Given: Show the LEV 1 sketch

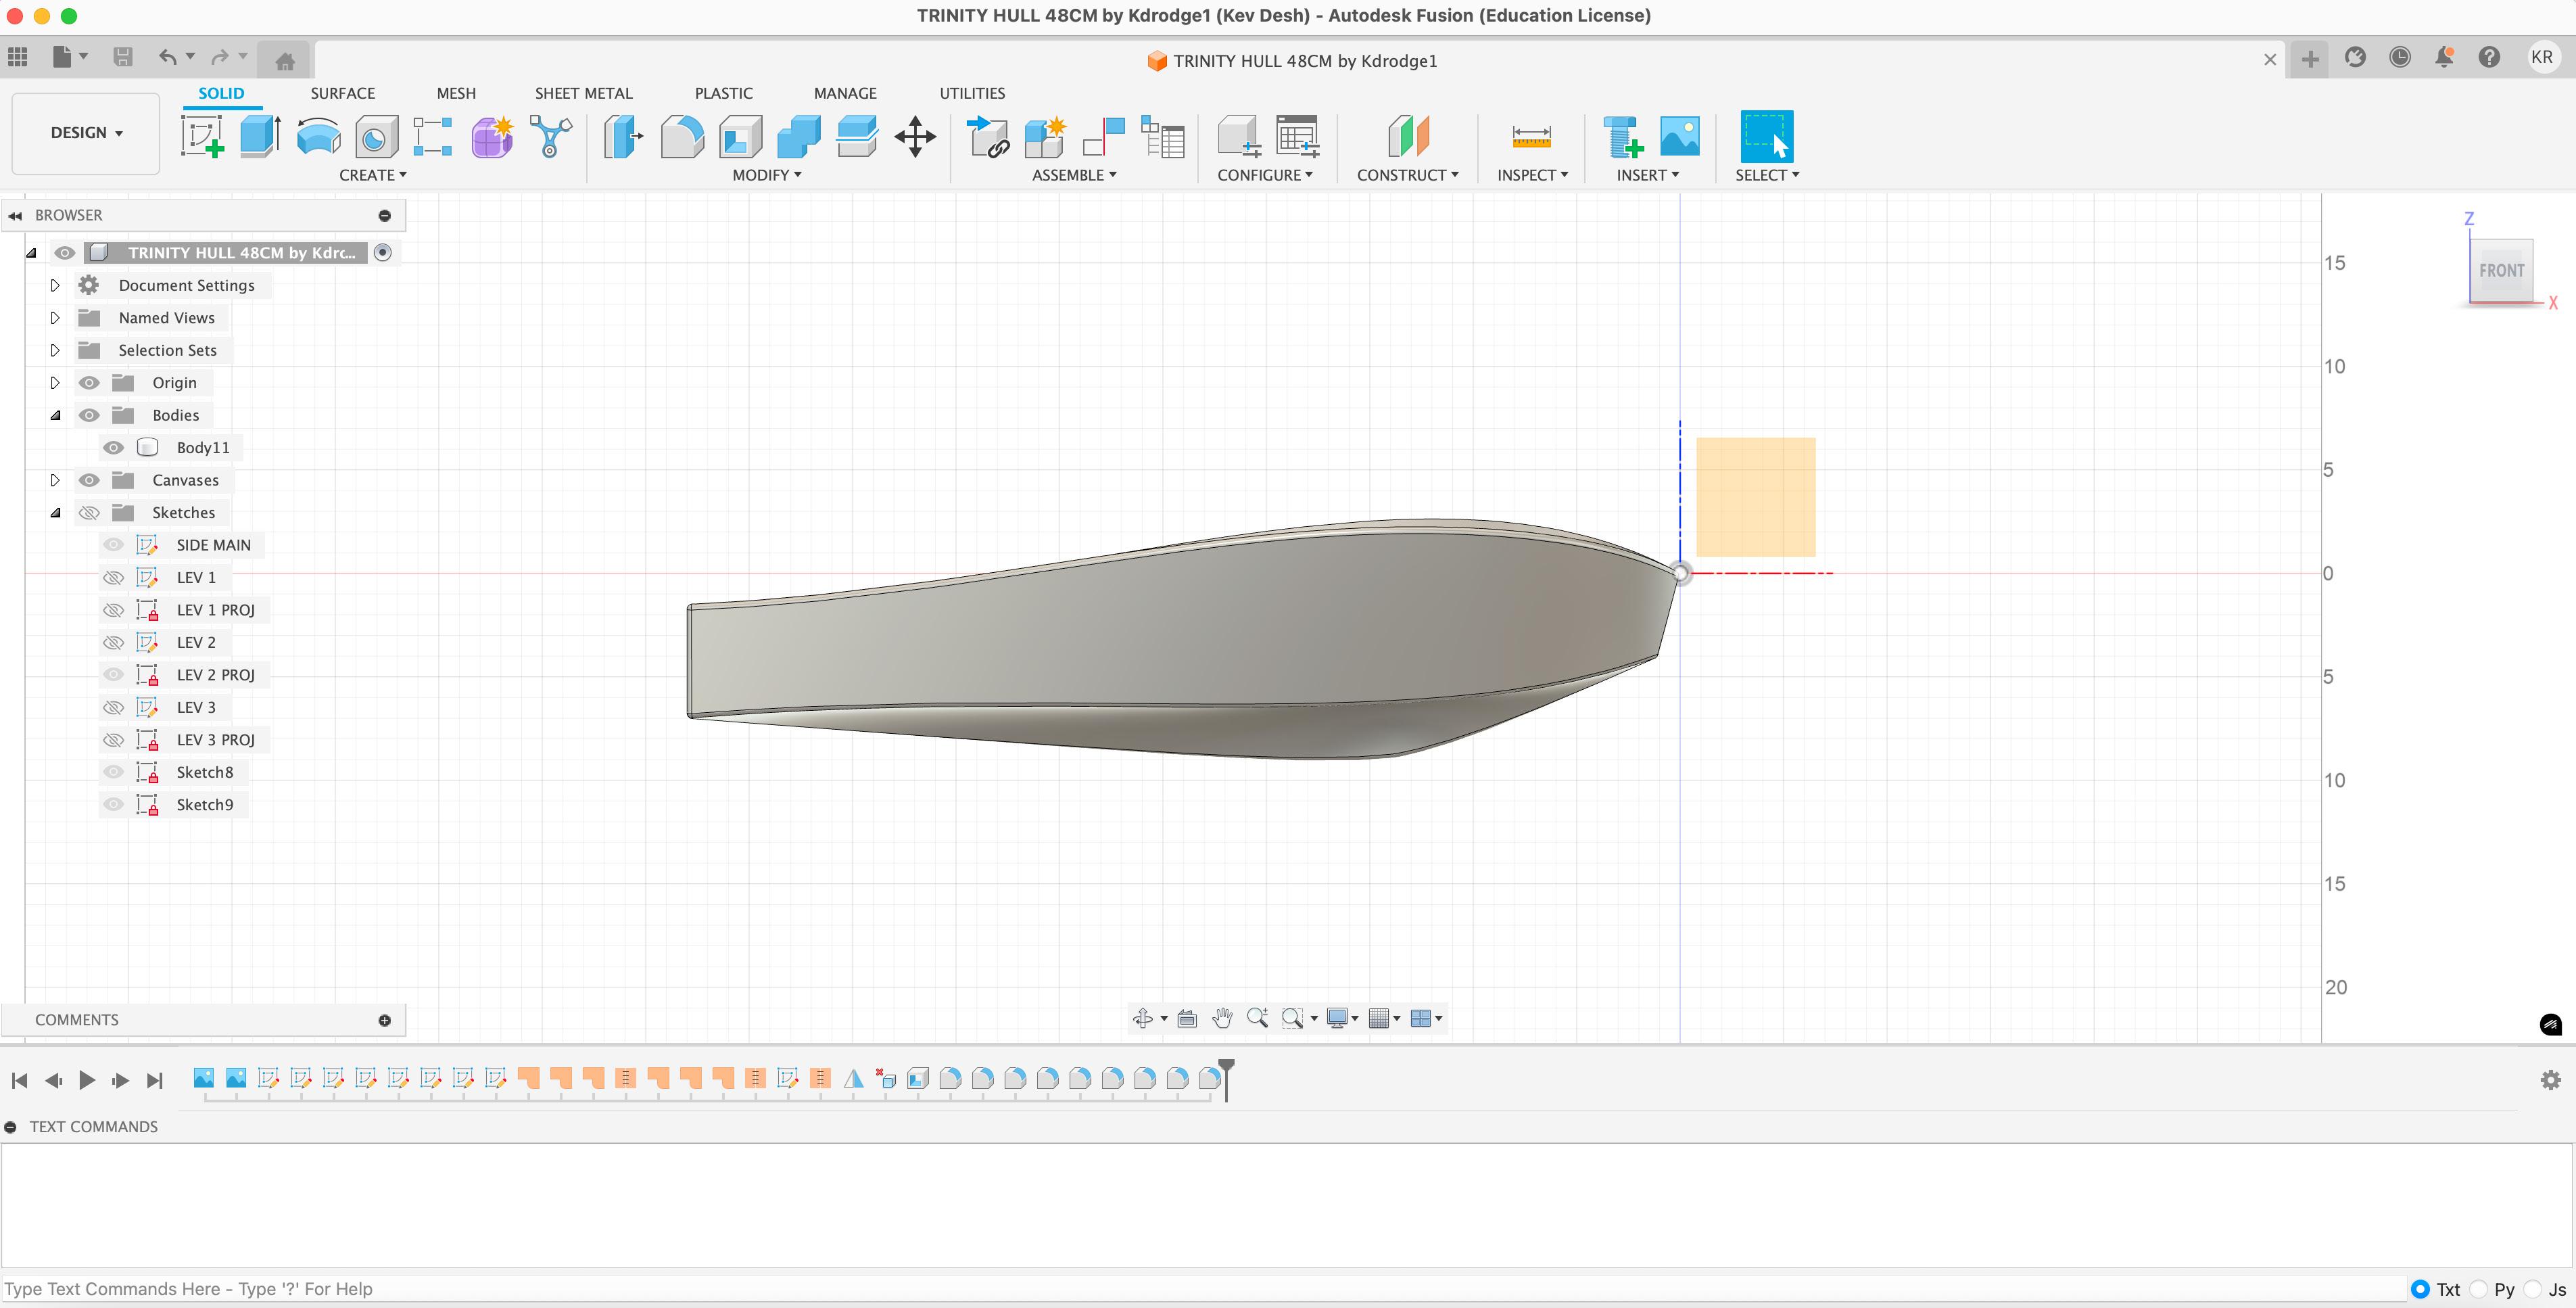Looking at the screenshot, I should tap(114, 578).
